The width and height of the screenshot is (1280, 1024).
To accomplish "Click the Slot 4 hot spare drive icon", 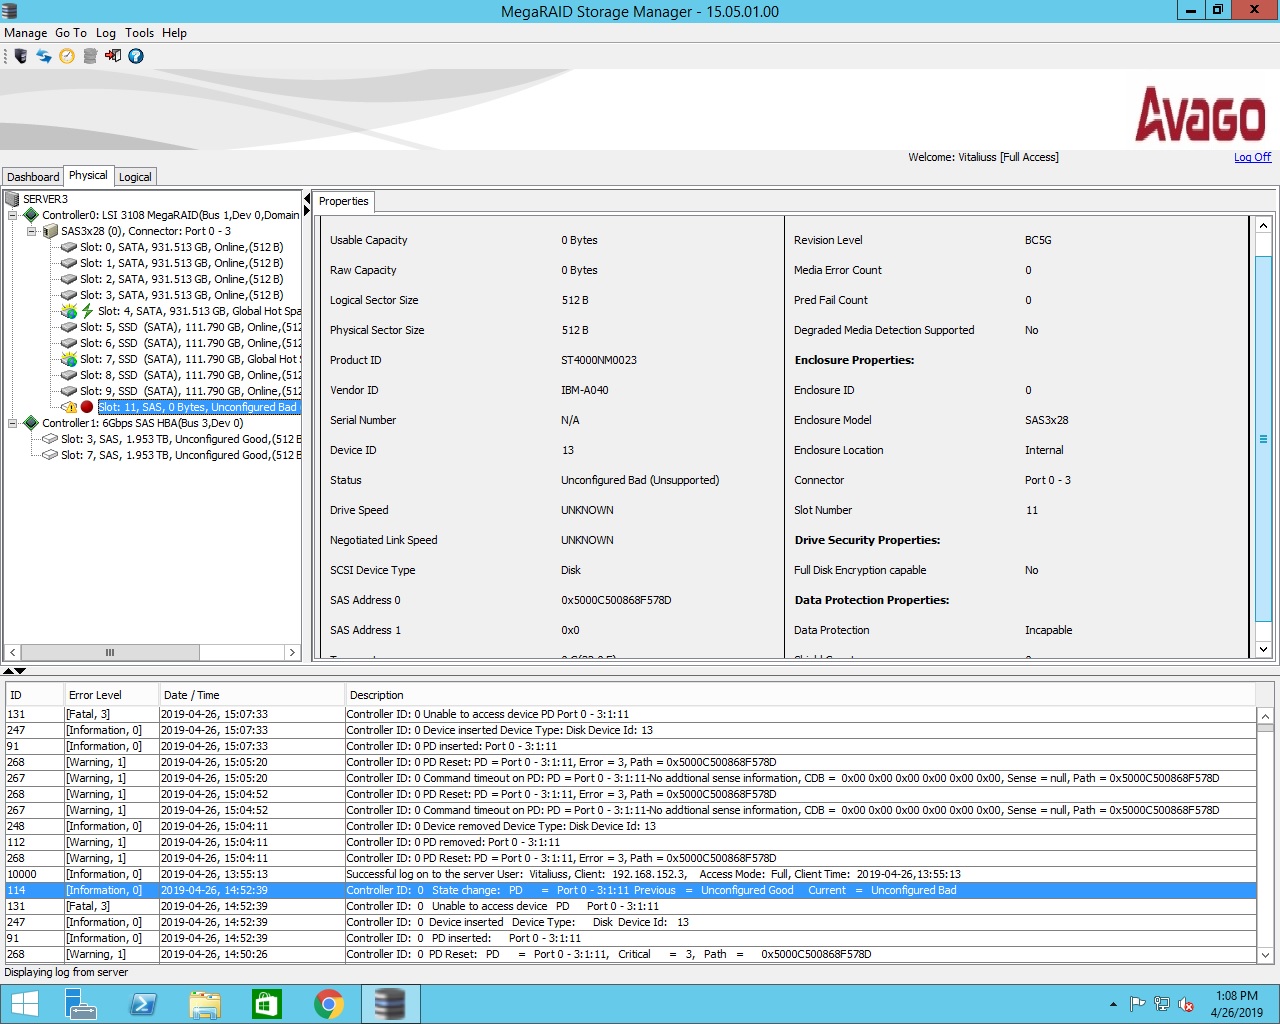I will (69, 311).
